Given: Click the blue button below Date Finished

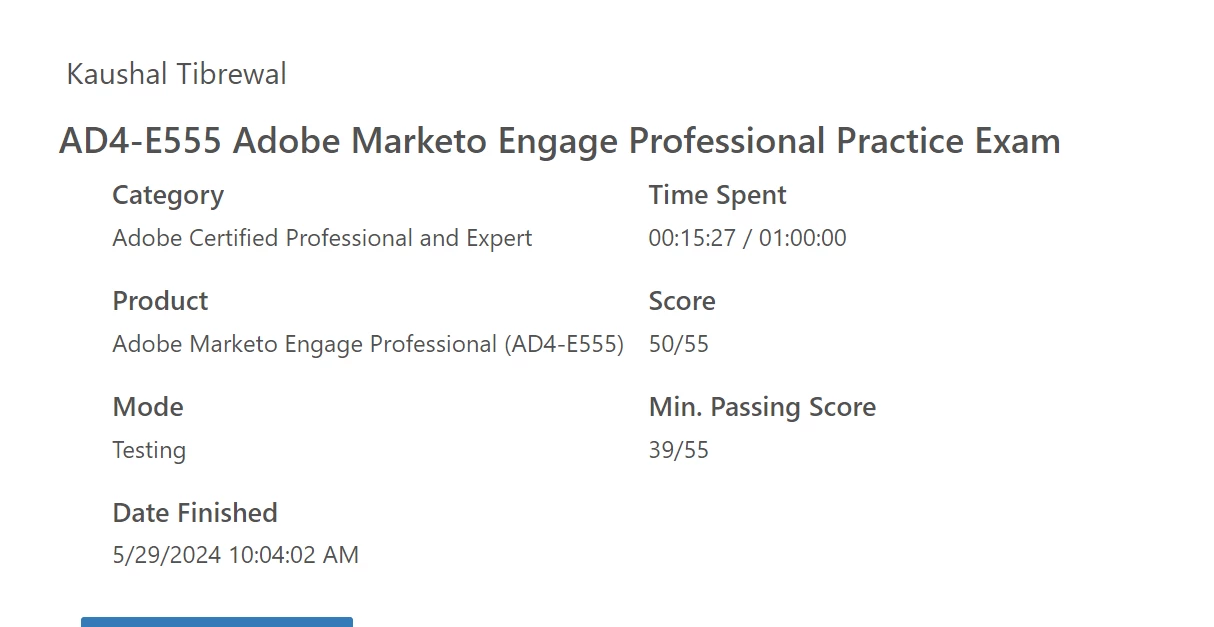Looking at the screenshot, I should pos(217,622).
